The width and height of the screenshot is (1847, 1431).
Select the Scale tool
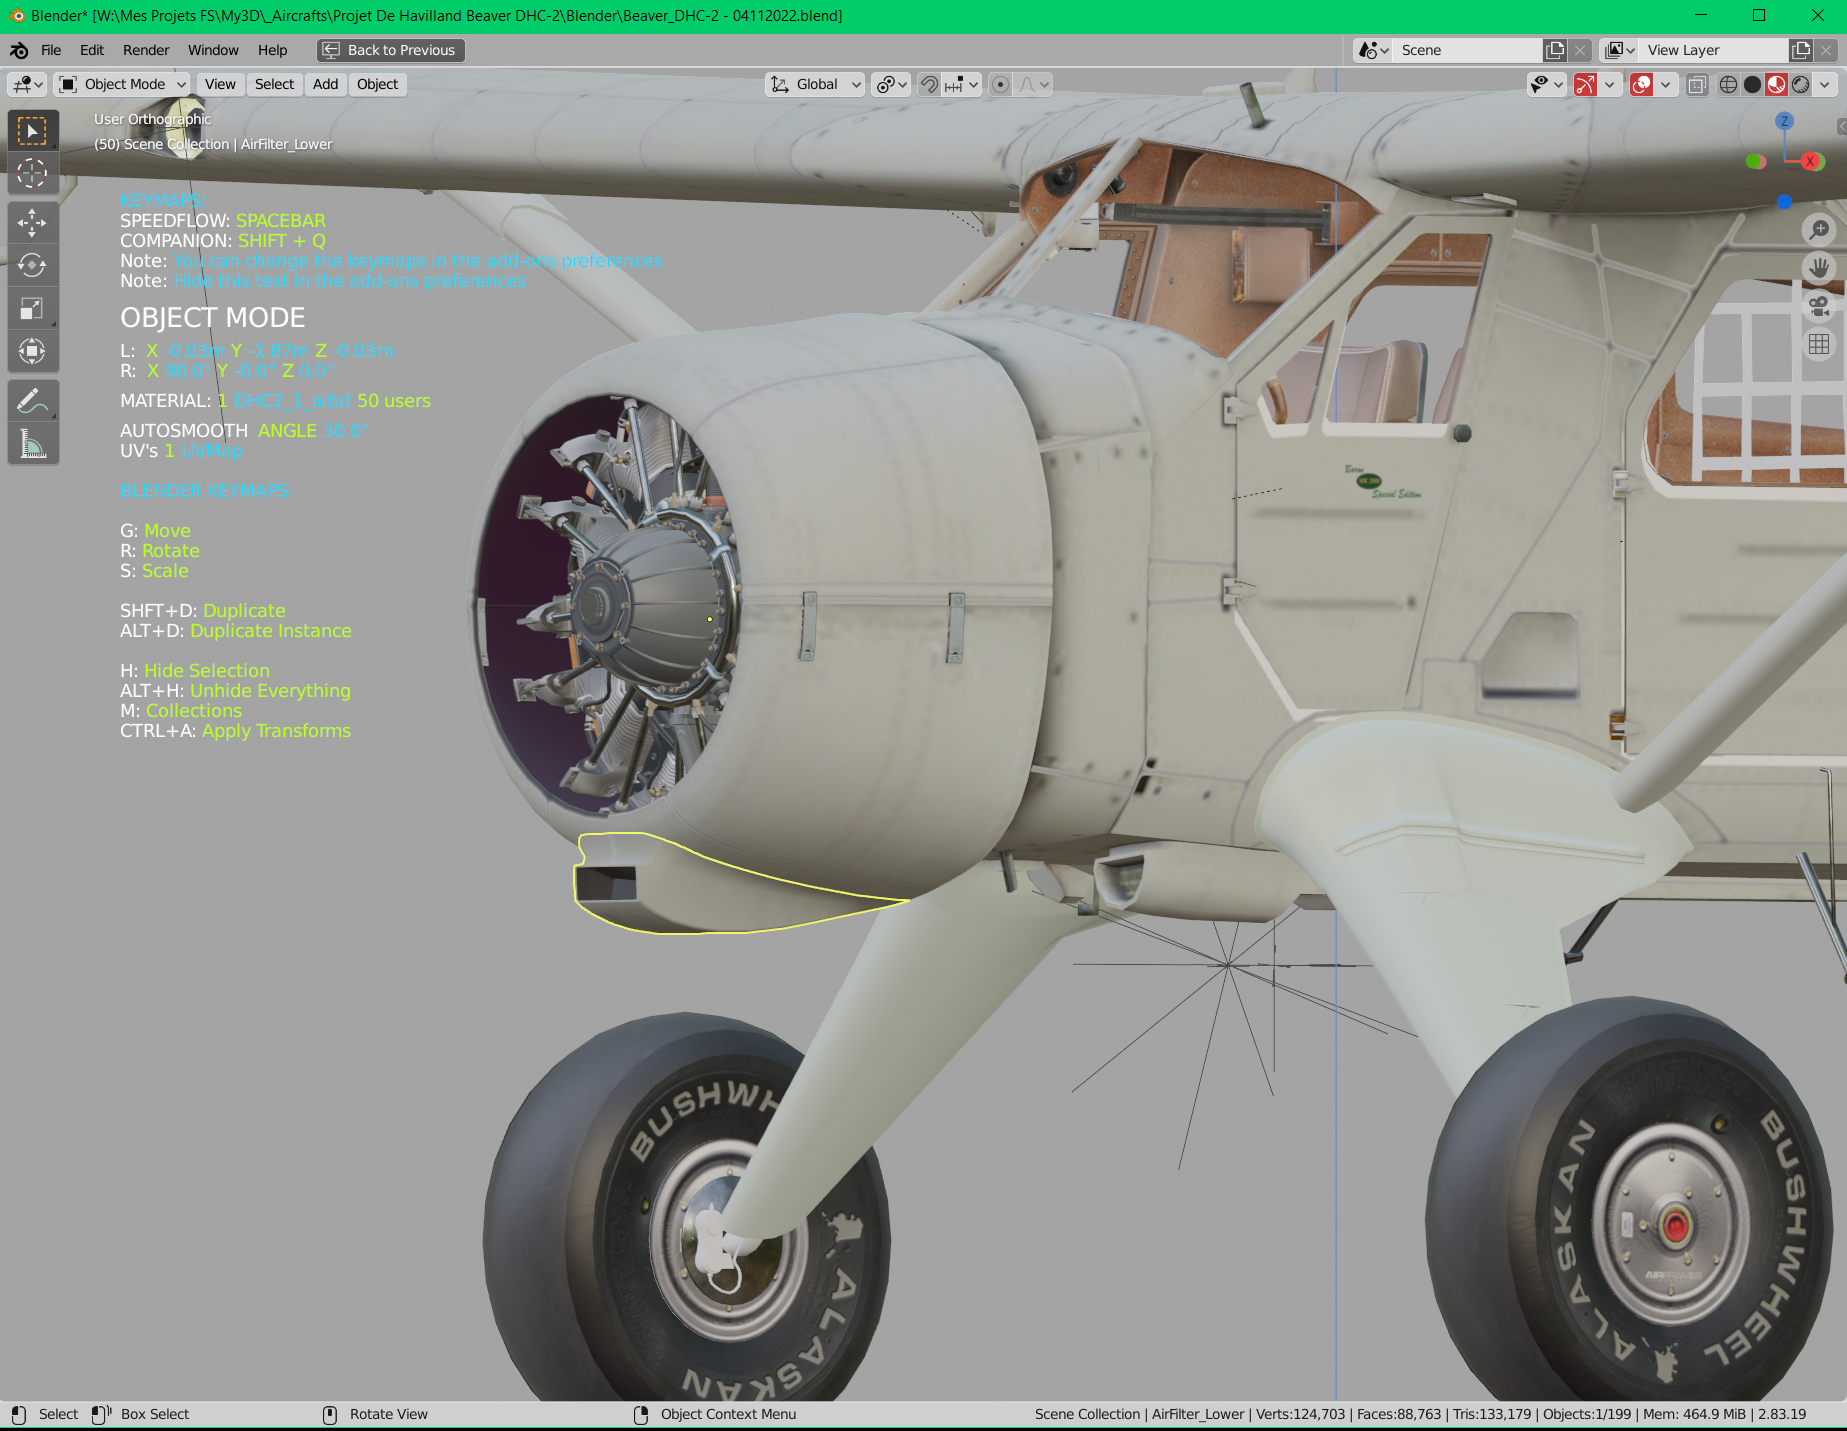pyautogui.click(x=33, y=307)
